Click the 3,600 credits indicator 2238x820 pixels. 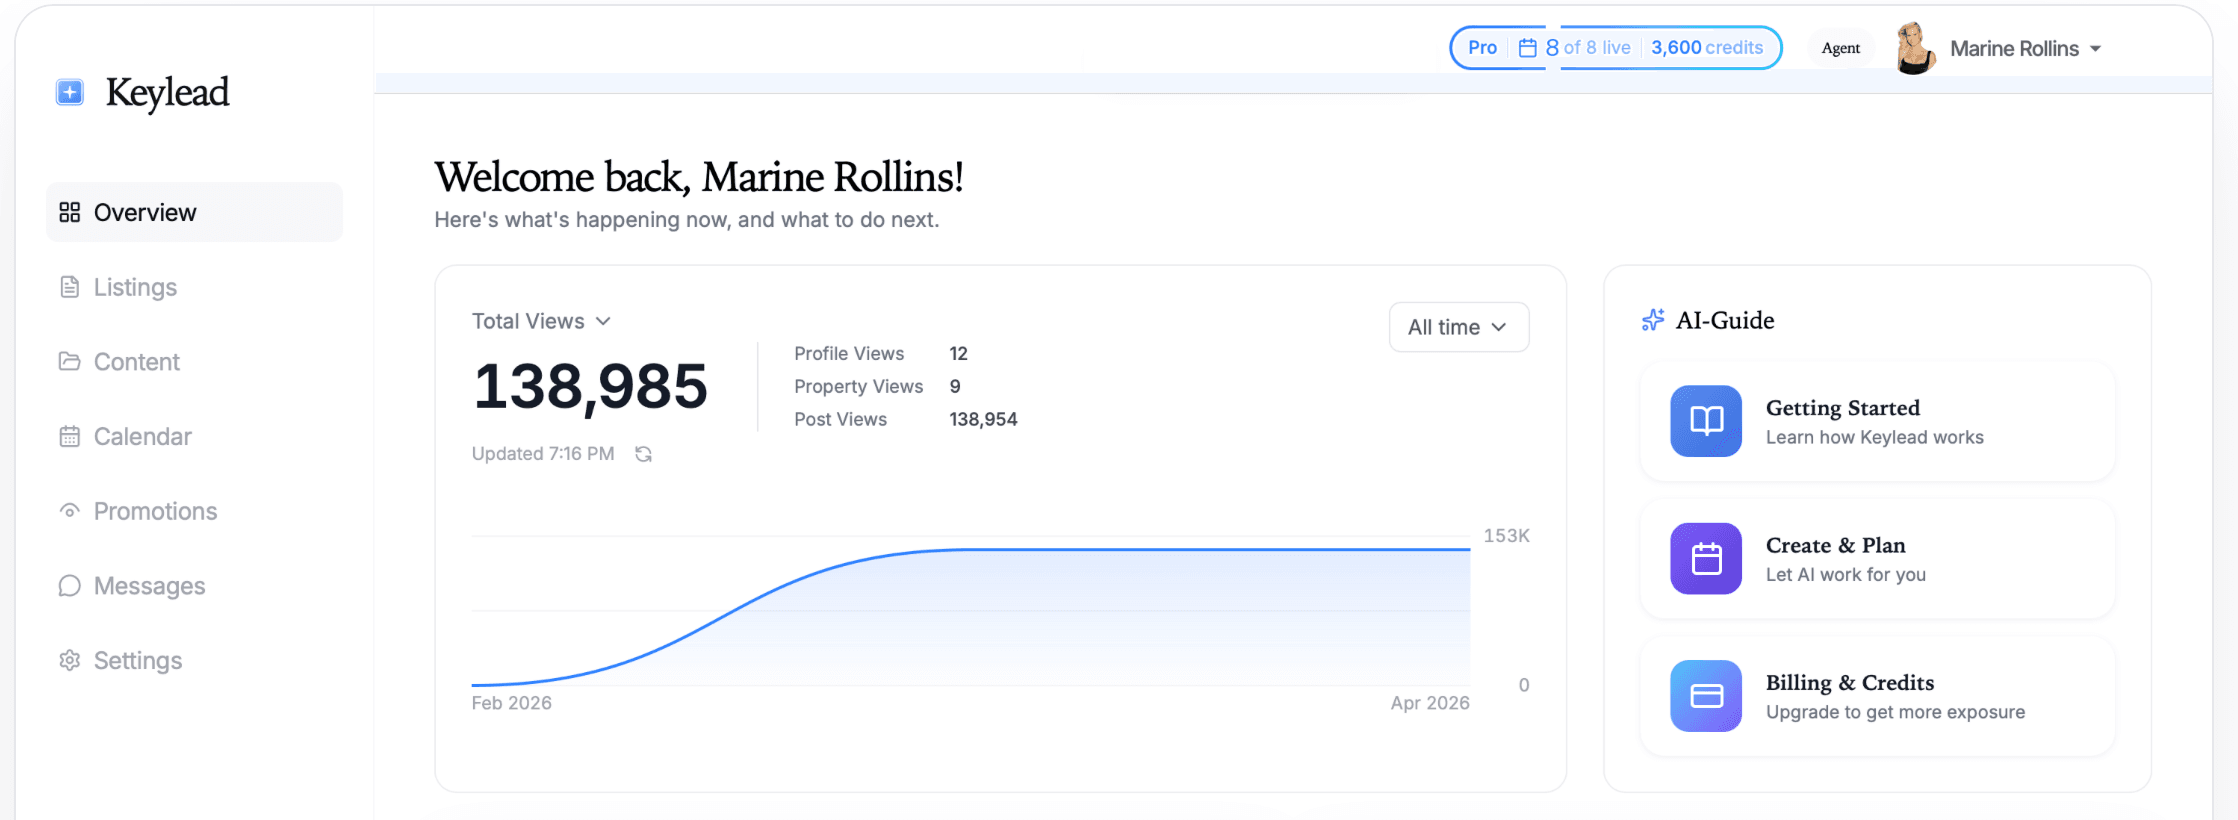[1707, 48]
